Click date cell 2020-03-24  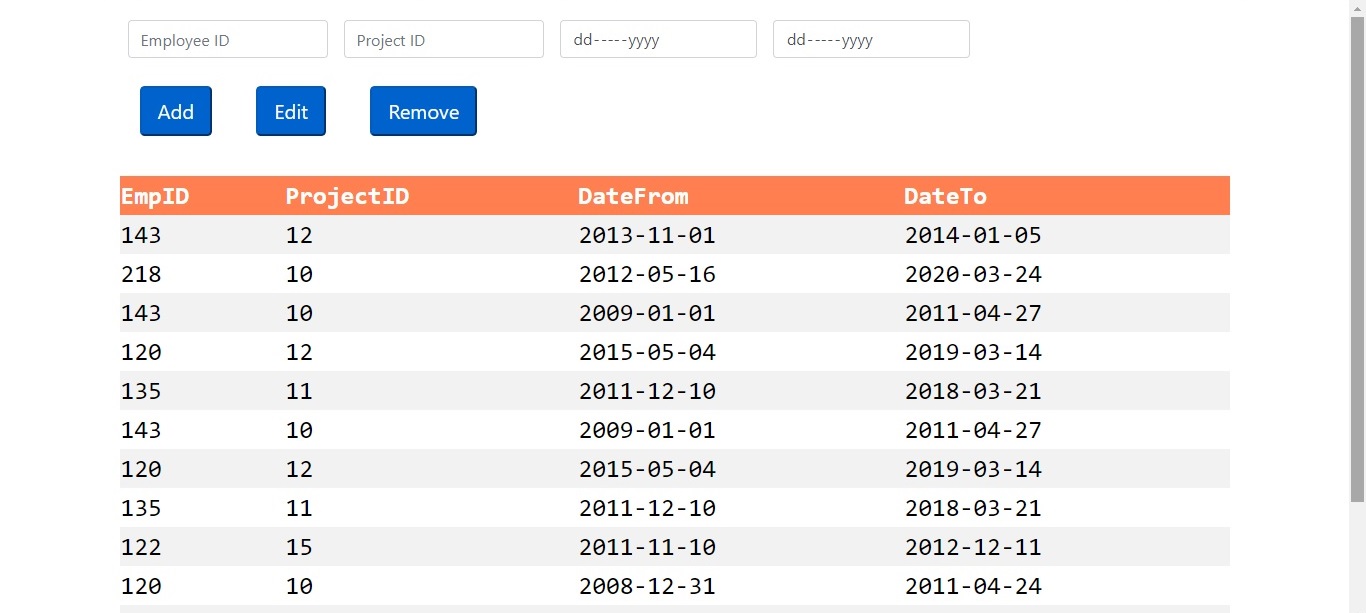point(973,274)
